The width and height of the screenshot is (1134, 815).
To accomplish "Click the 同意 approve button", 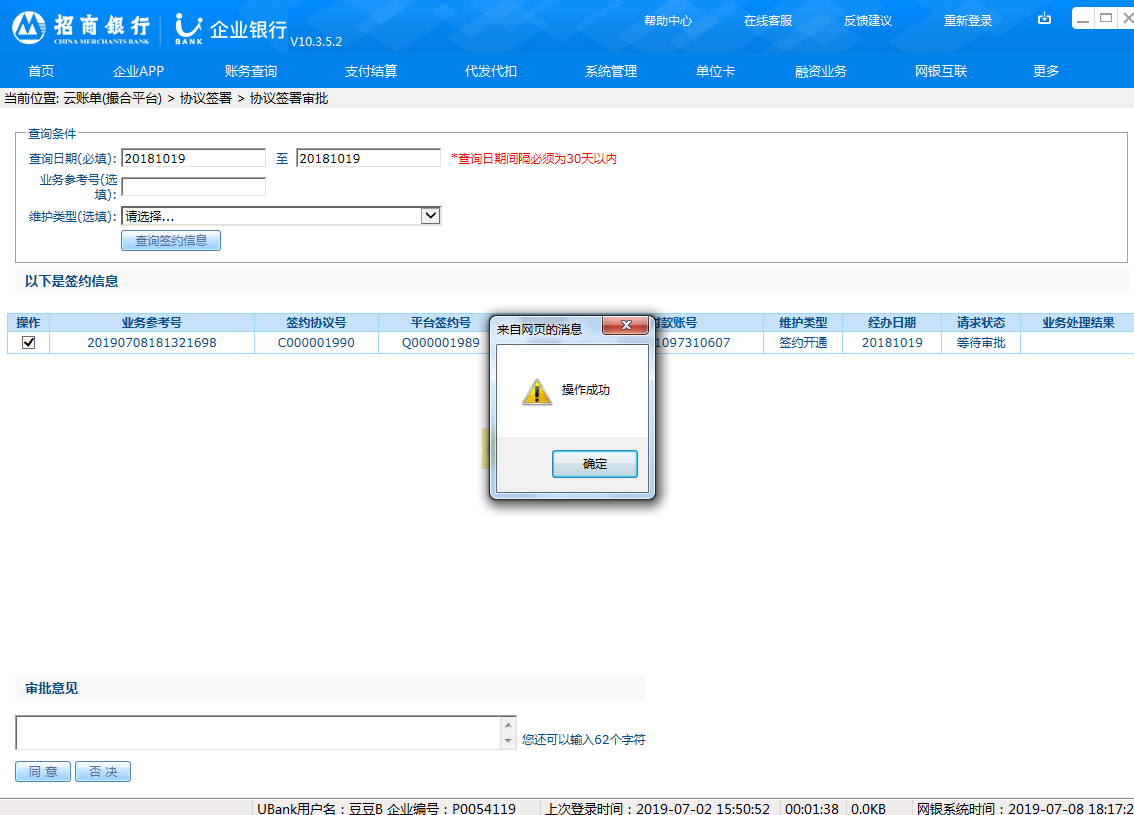I will 43,772.
